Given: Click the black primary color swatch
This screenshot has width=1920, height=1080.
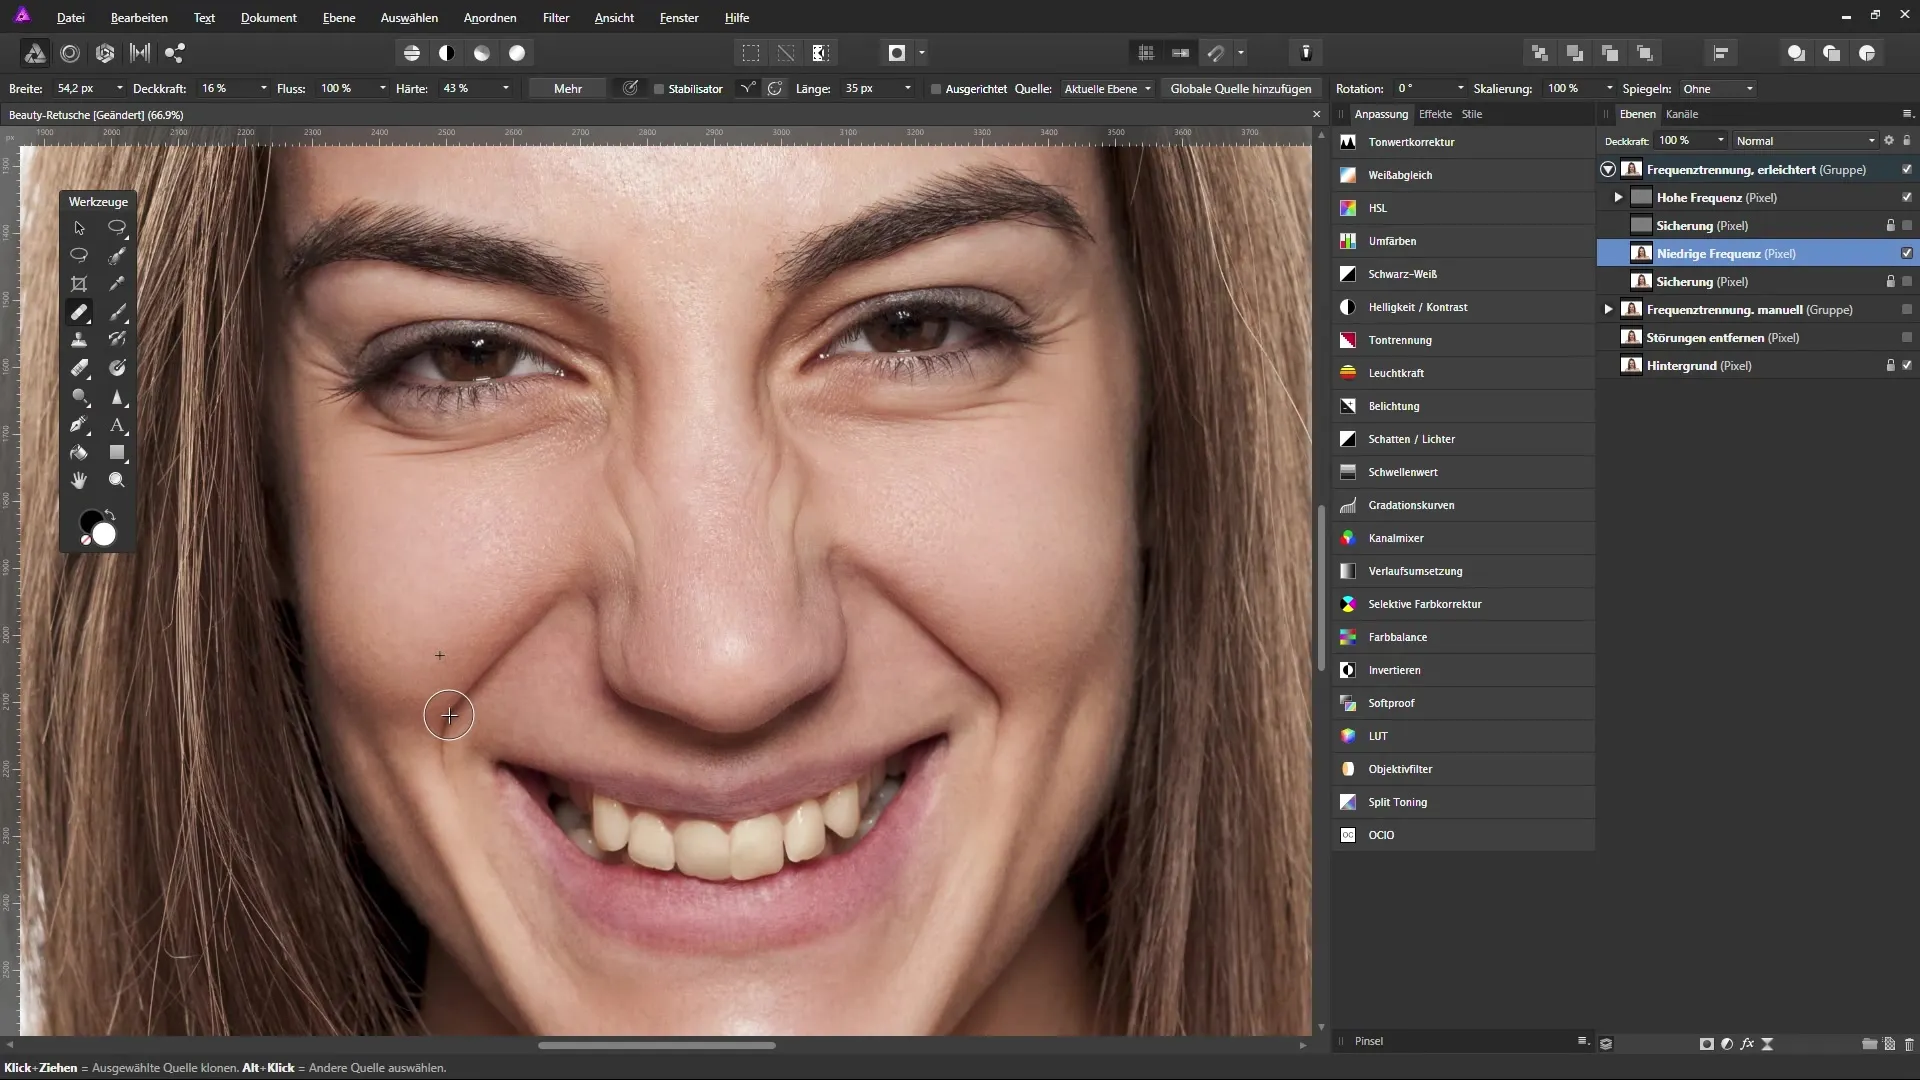Looking at the screenshot, I should [x=89, y=520].
